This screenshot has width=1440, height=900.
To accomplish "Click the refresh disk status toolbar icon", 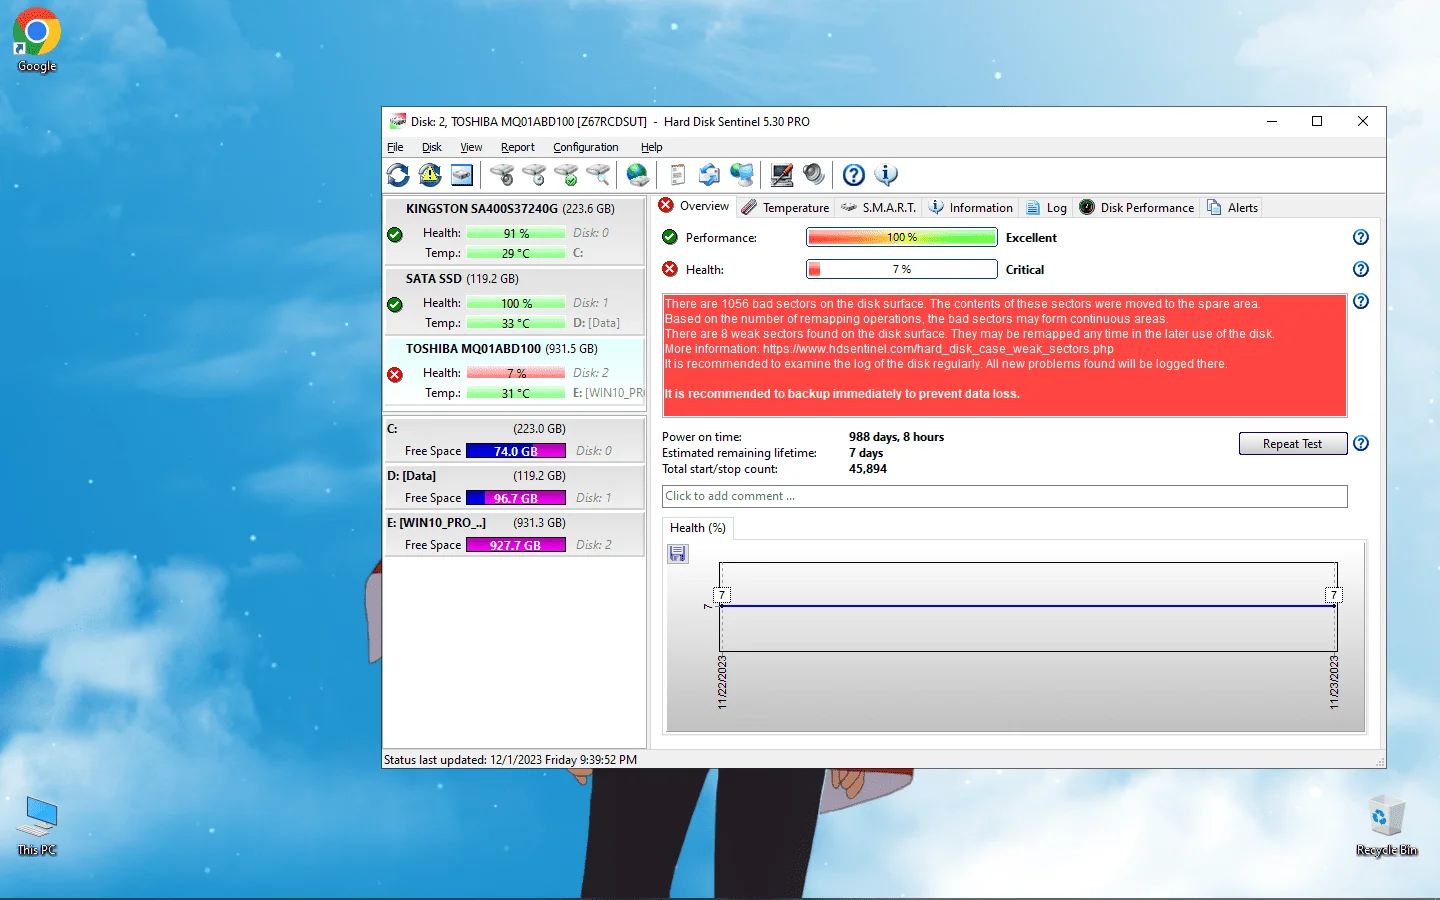I will 398,175.
